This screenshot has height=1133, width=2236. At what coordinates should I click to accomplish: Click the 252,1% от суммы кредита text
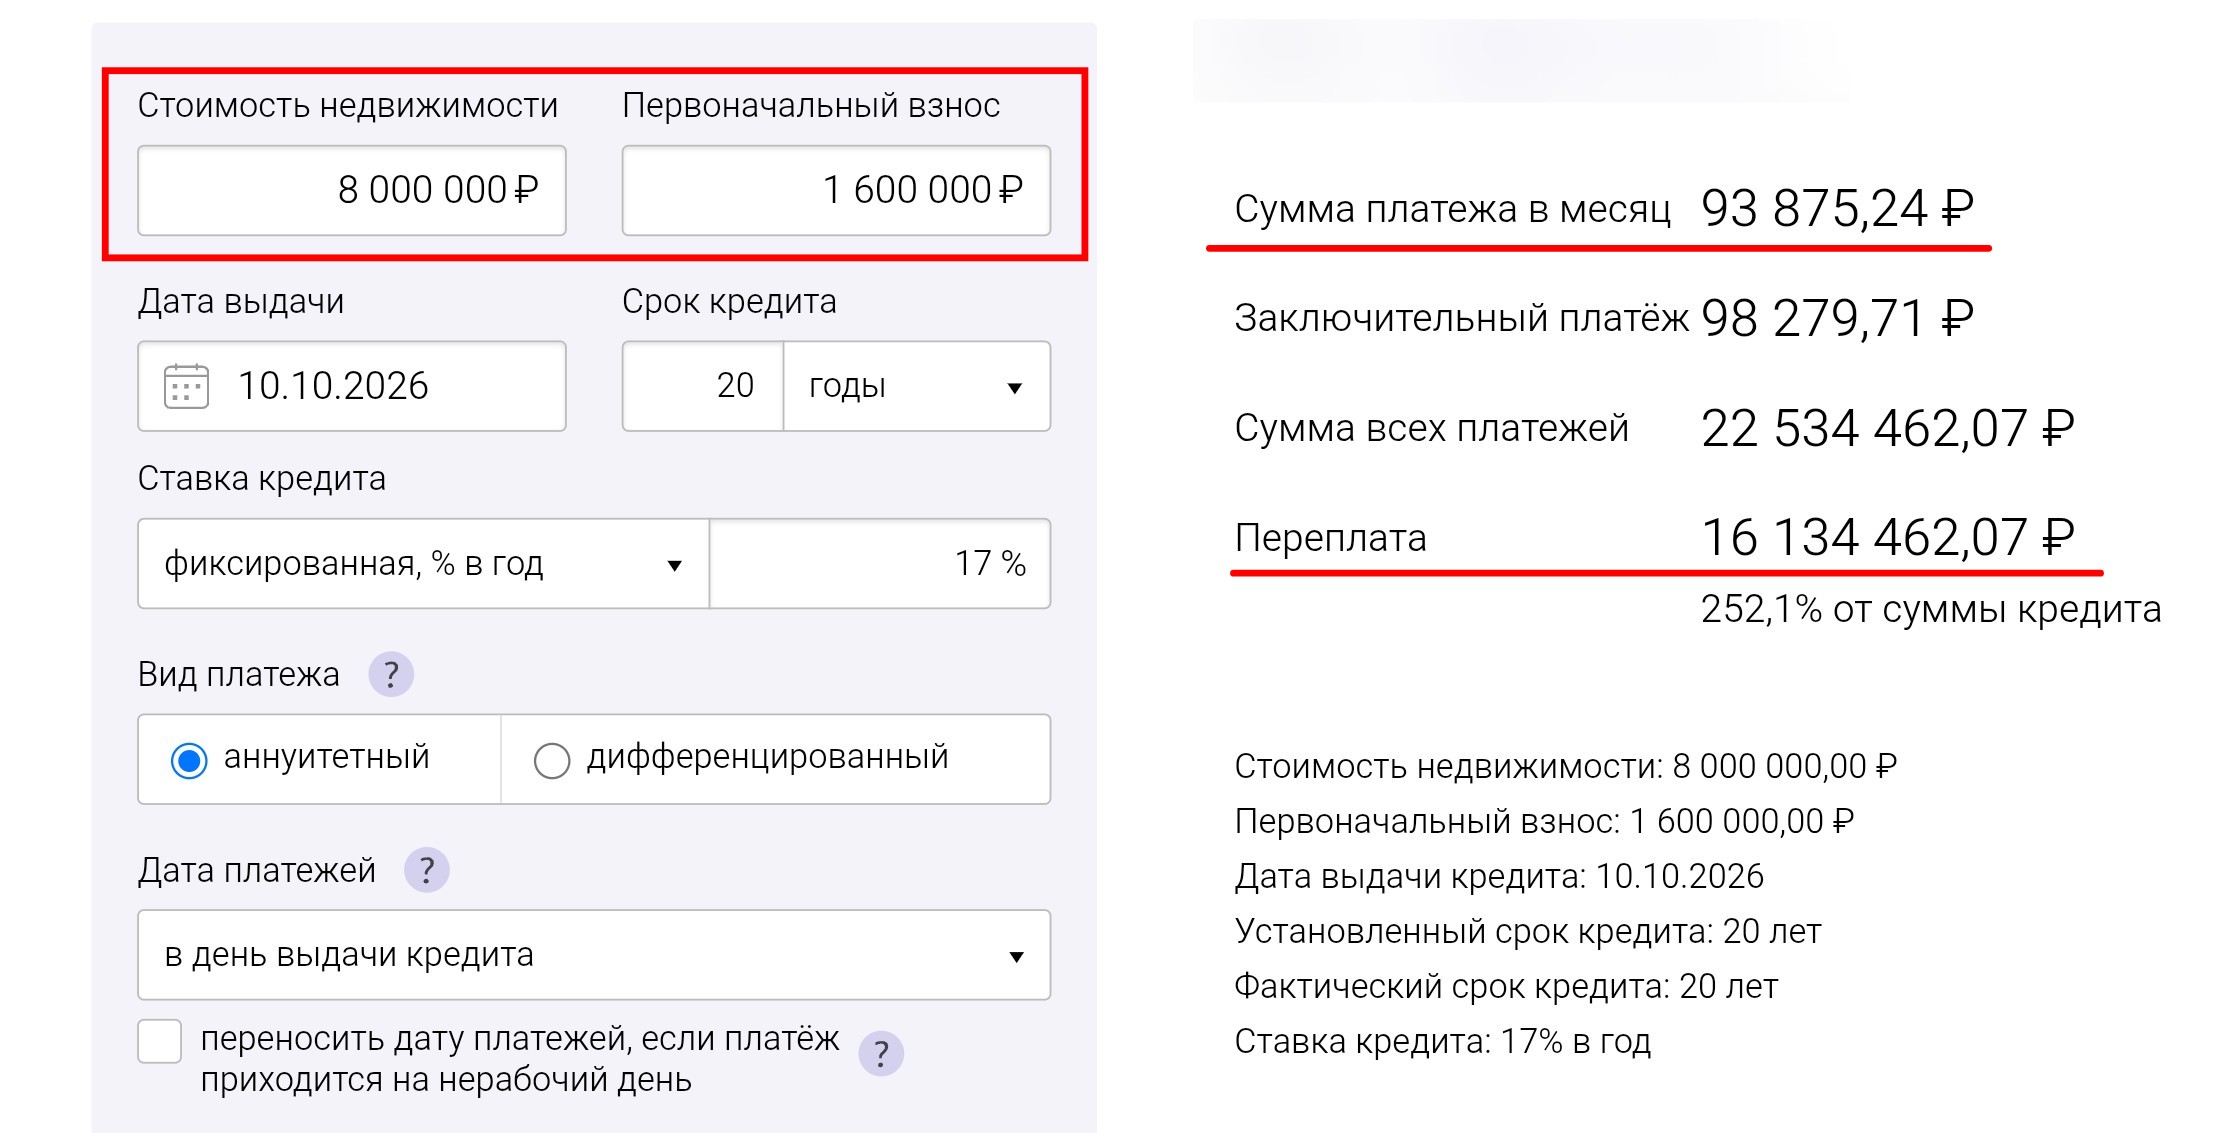(x=1931, y=609)
